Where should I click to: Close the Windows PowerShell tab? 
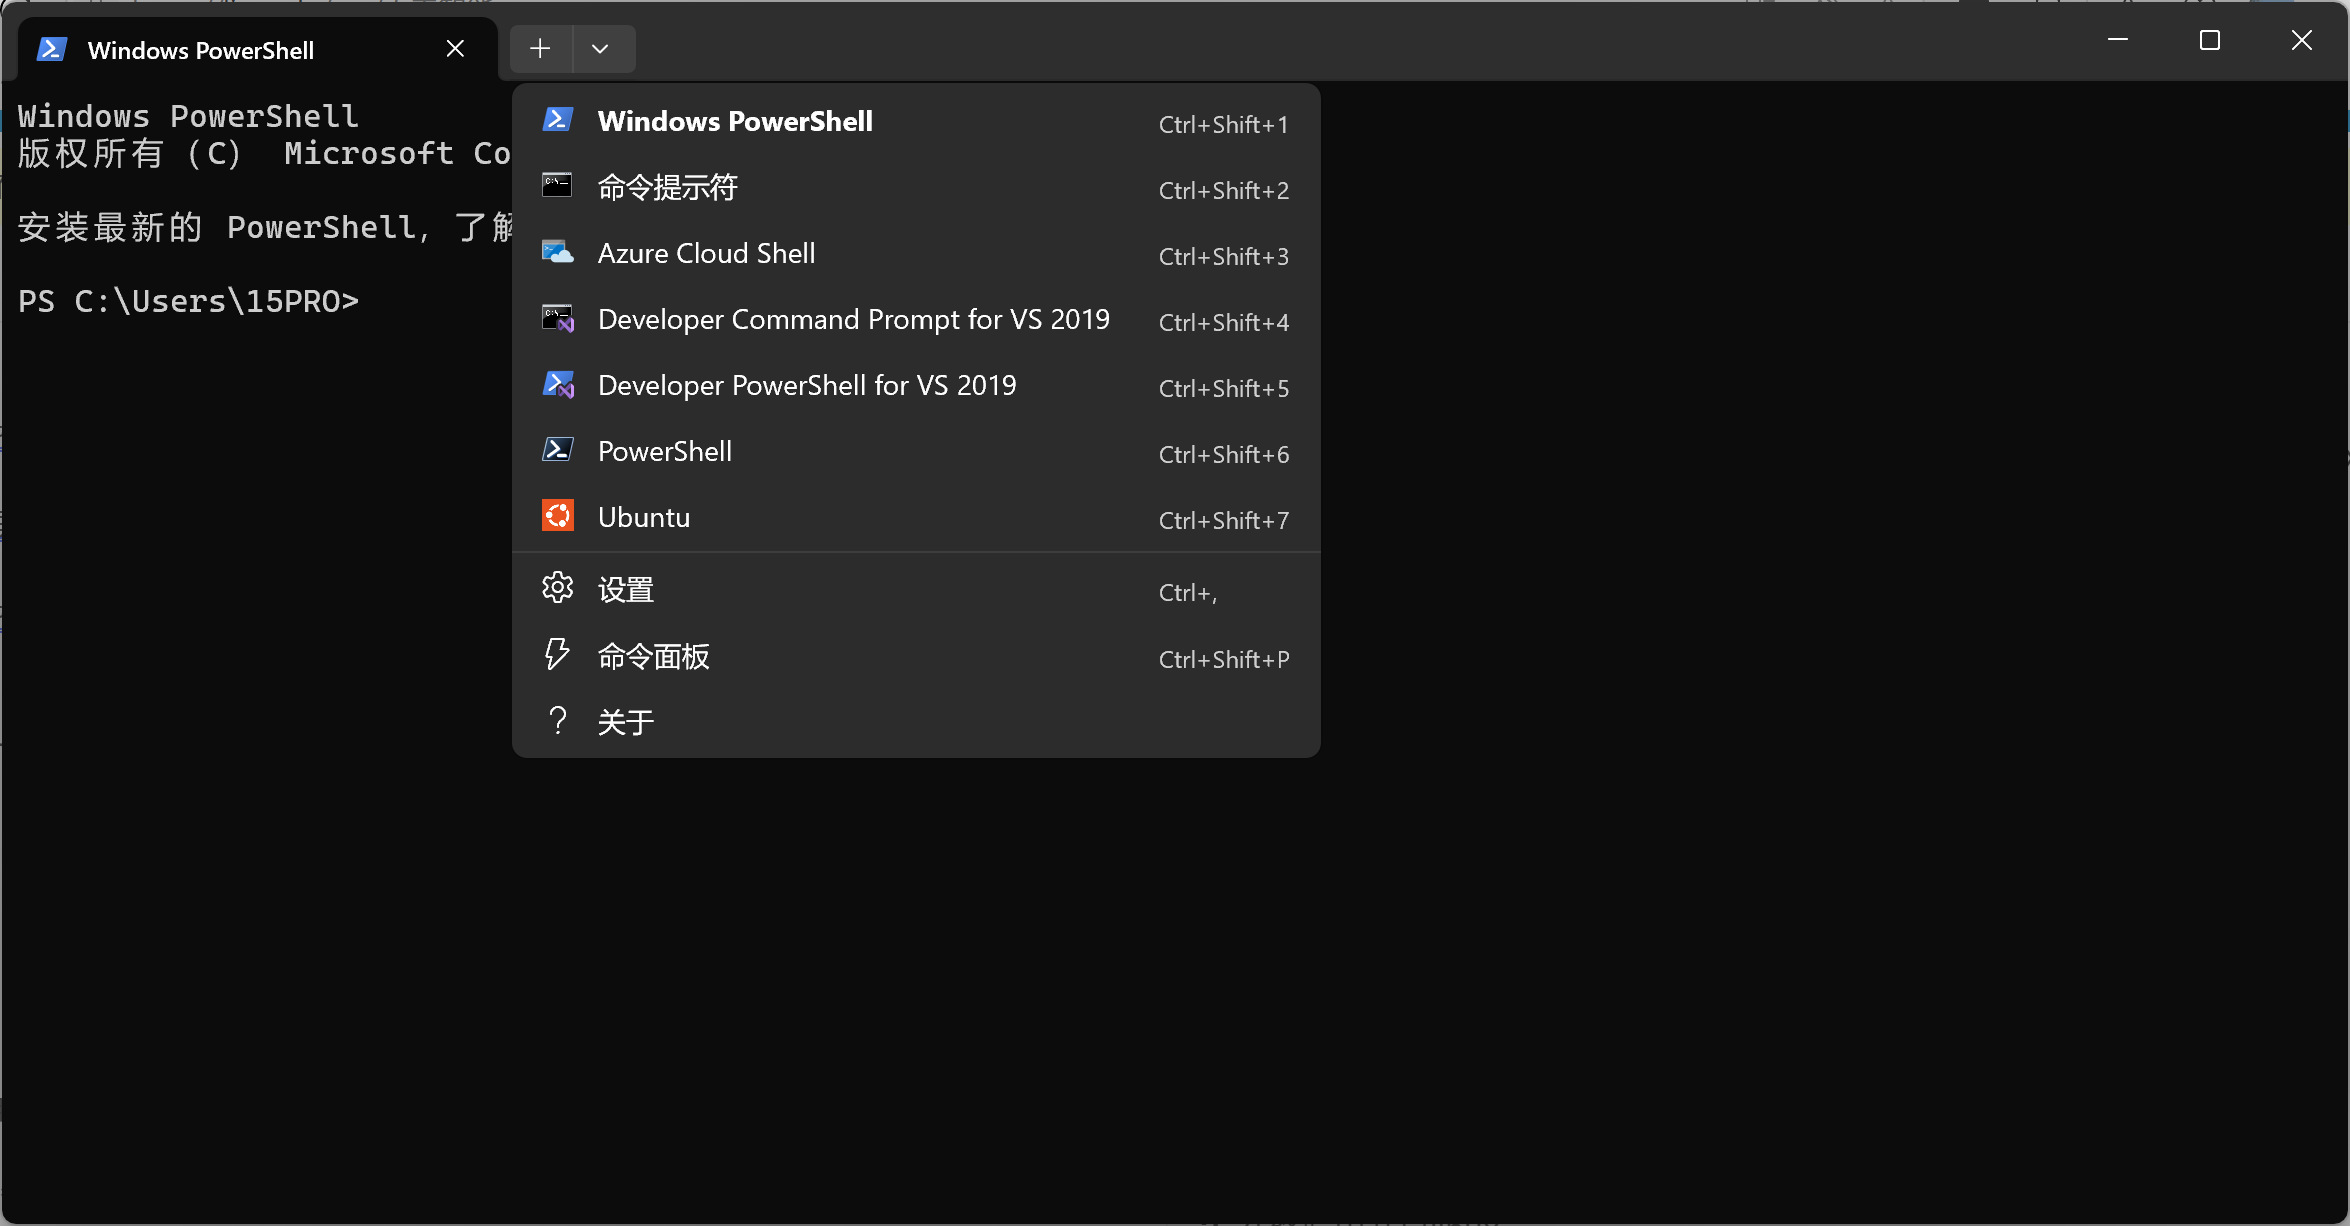pos(455,49)
